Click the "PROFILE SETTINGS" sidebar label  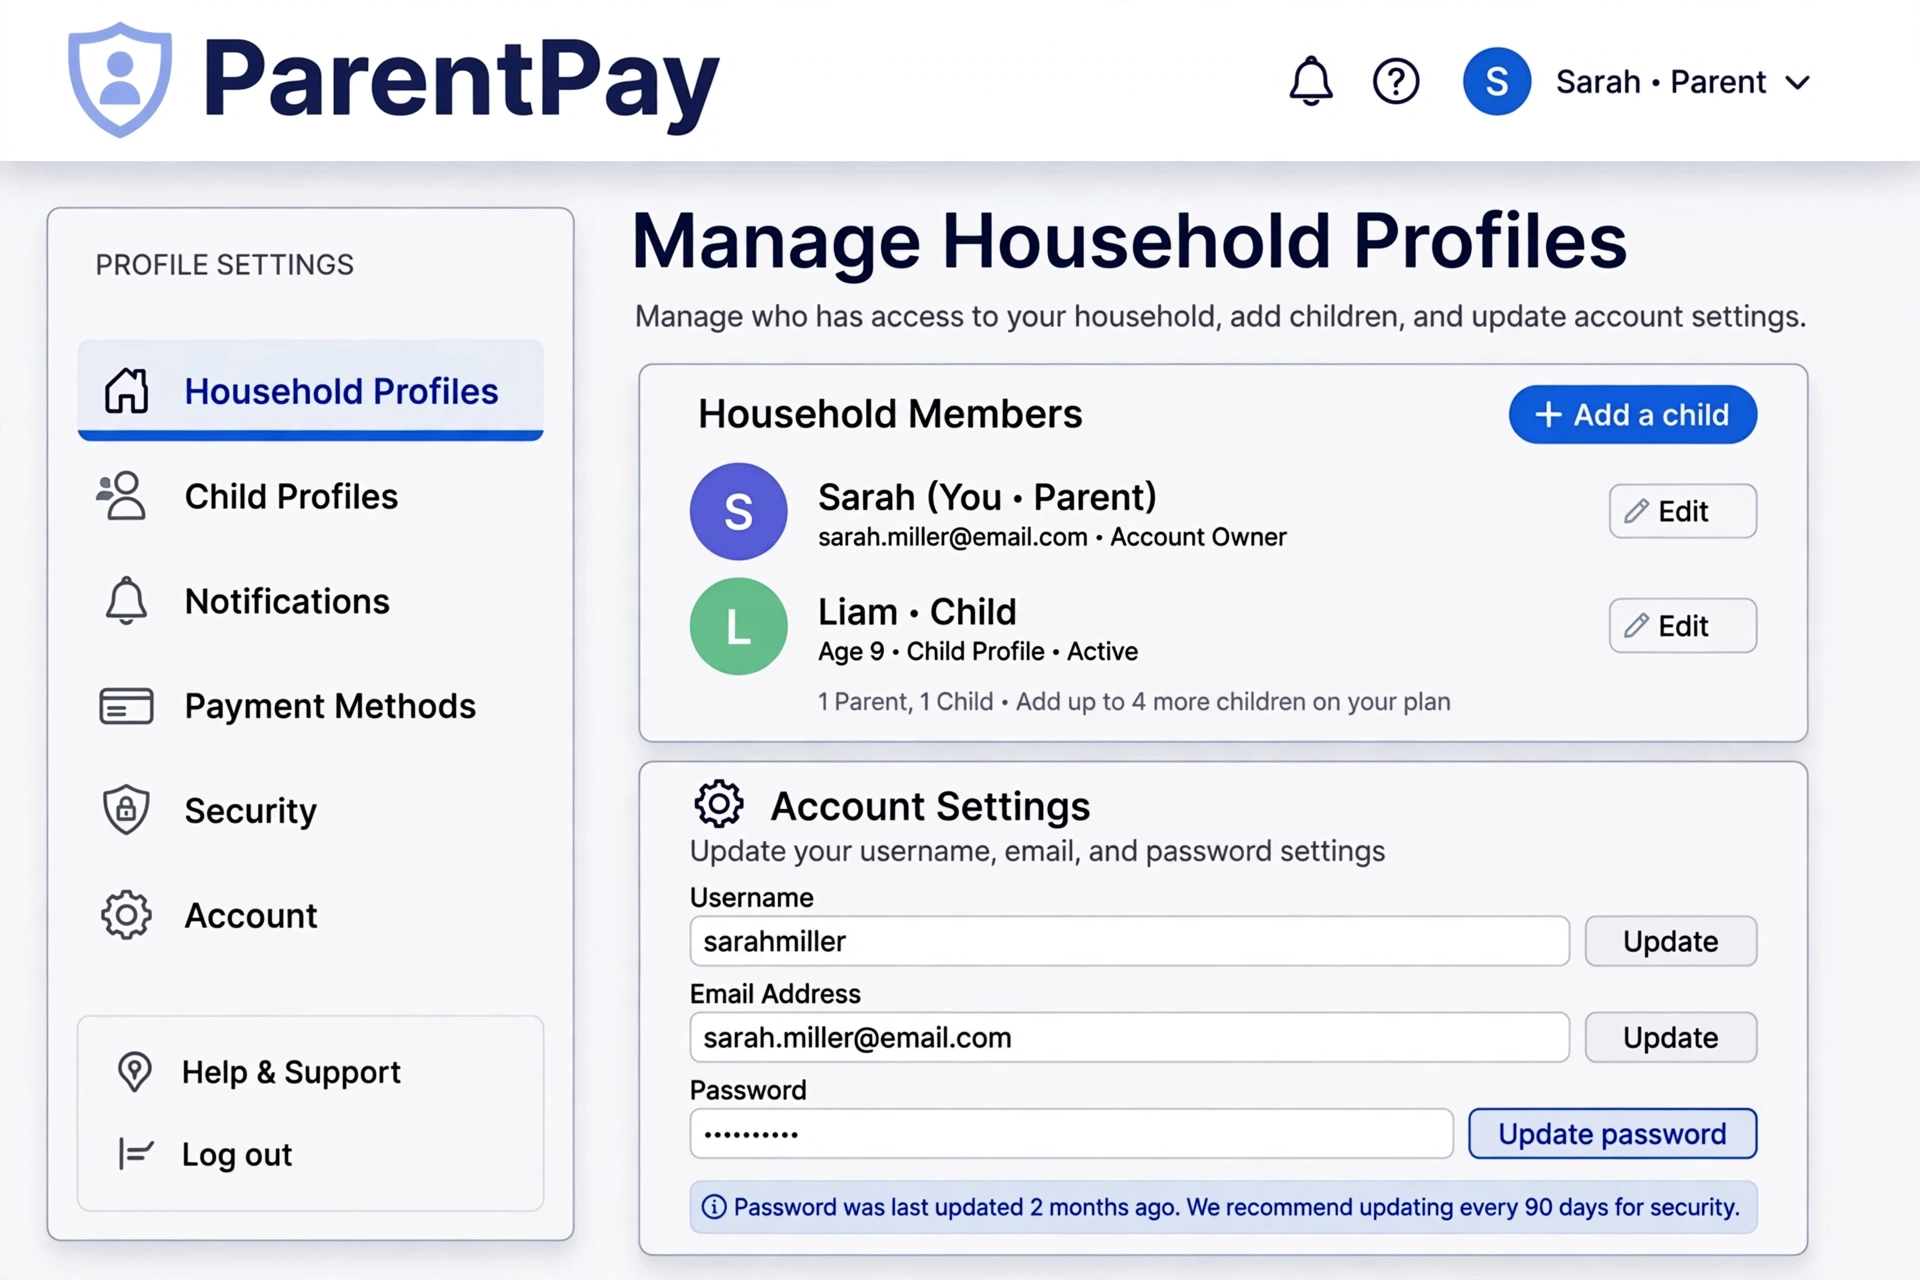pyautogui.click(x=224, y=265)
